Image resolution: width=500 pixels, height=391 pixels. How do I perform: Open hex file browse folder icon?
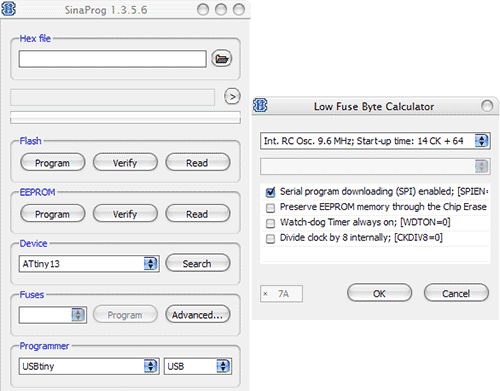point(221,59)
